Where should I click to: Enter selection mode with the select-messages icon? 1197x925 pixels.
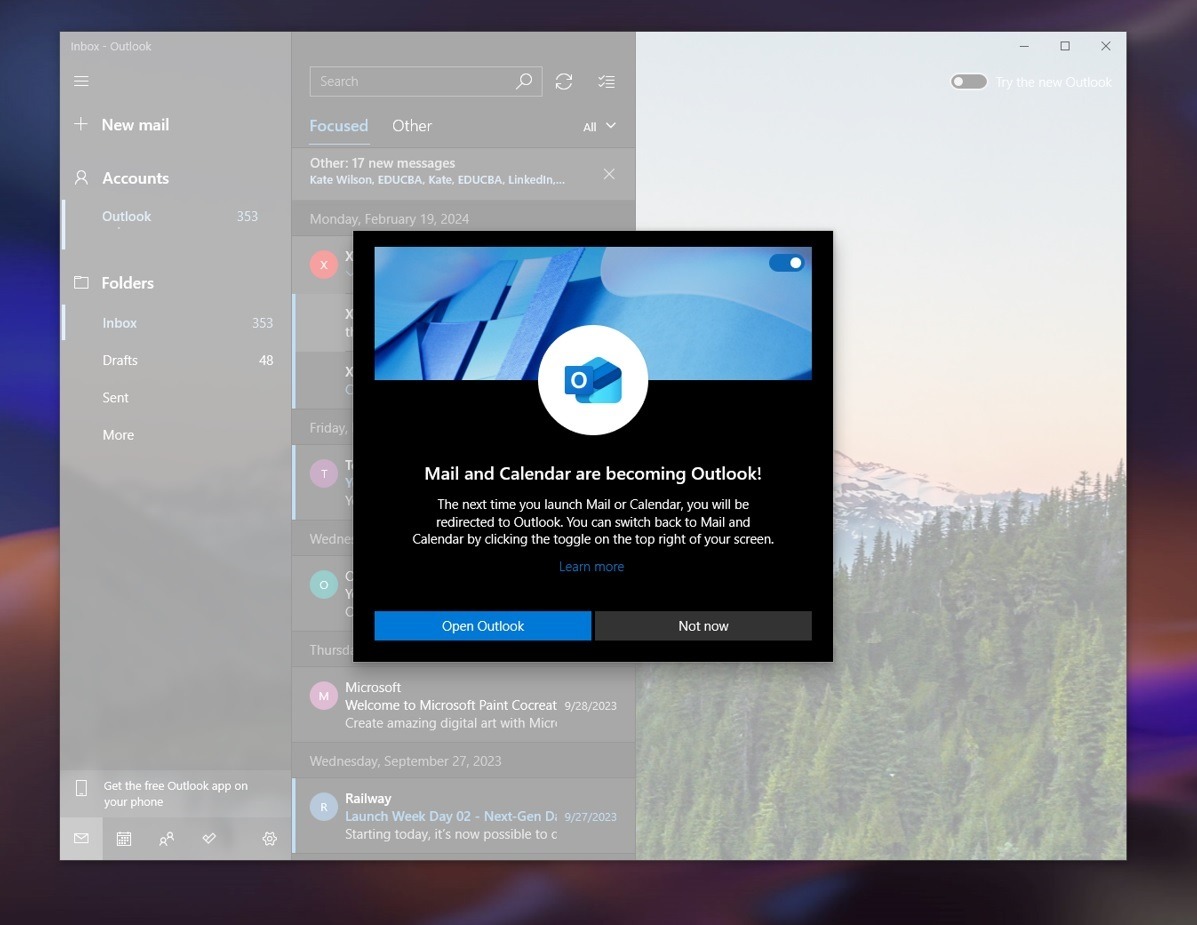606,81
